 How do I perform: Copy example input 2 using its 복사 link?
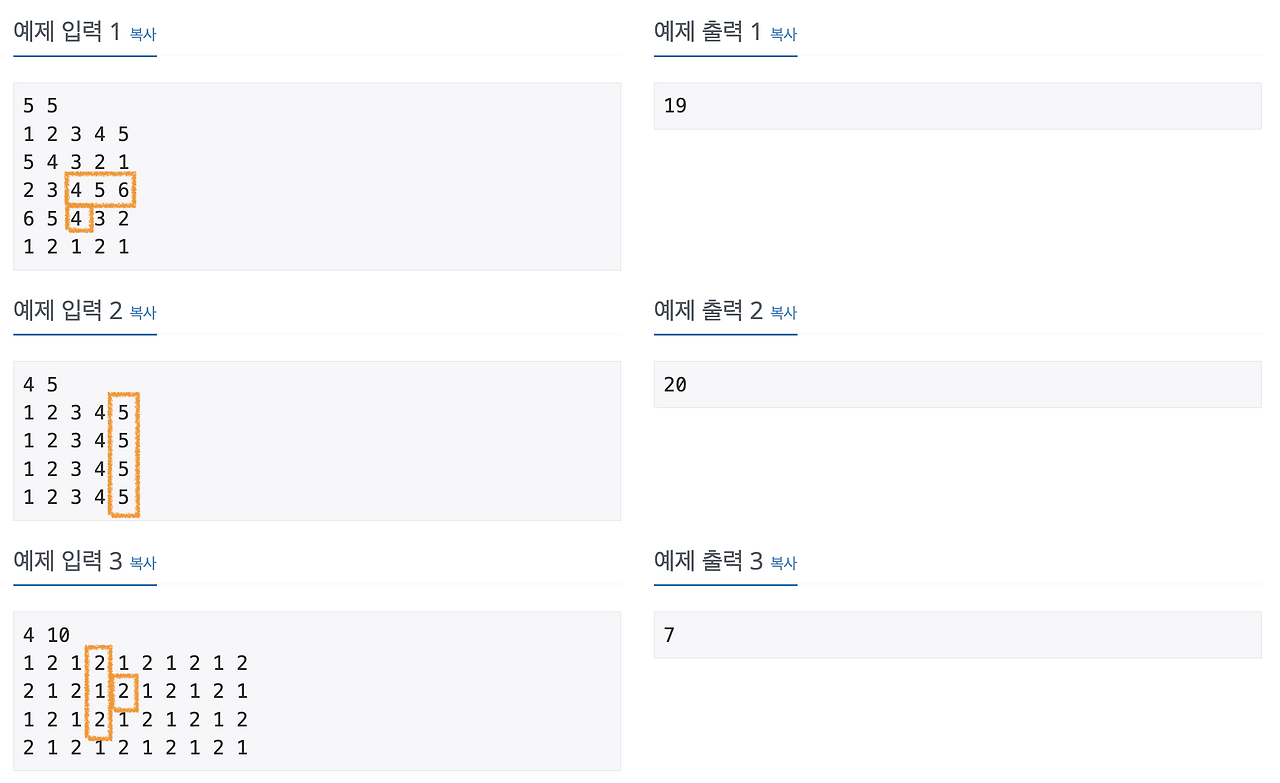(141, 313)
